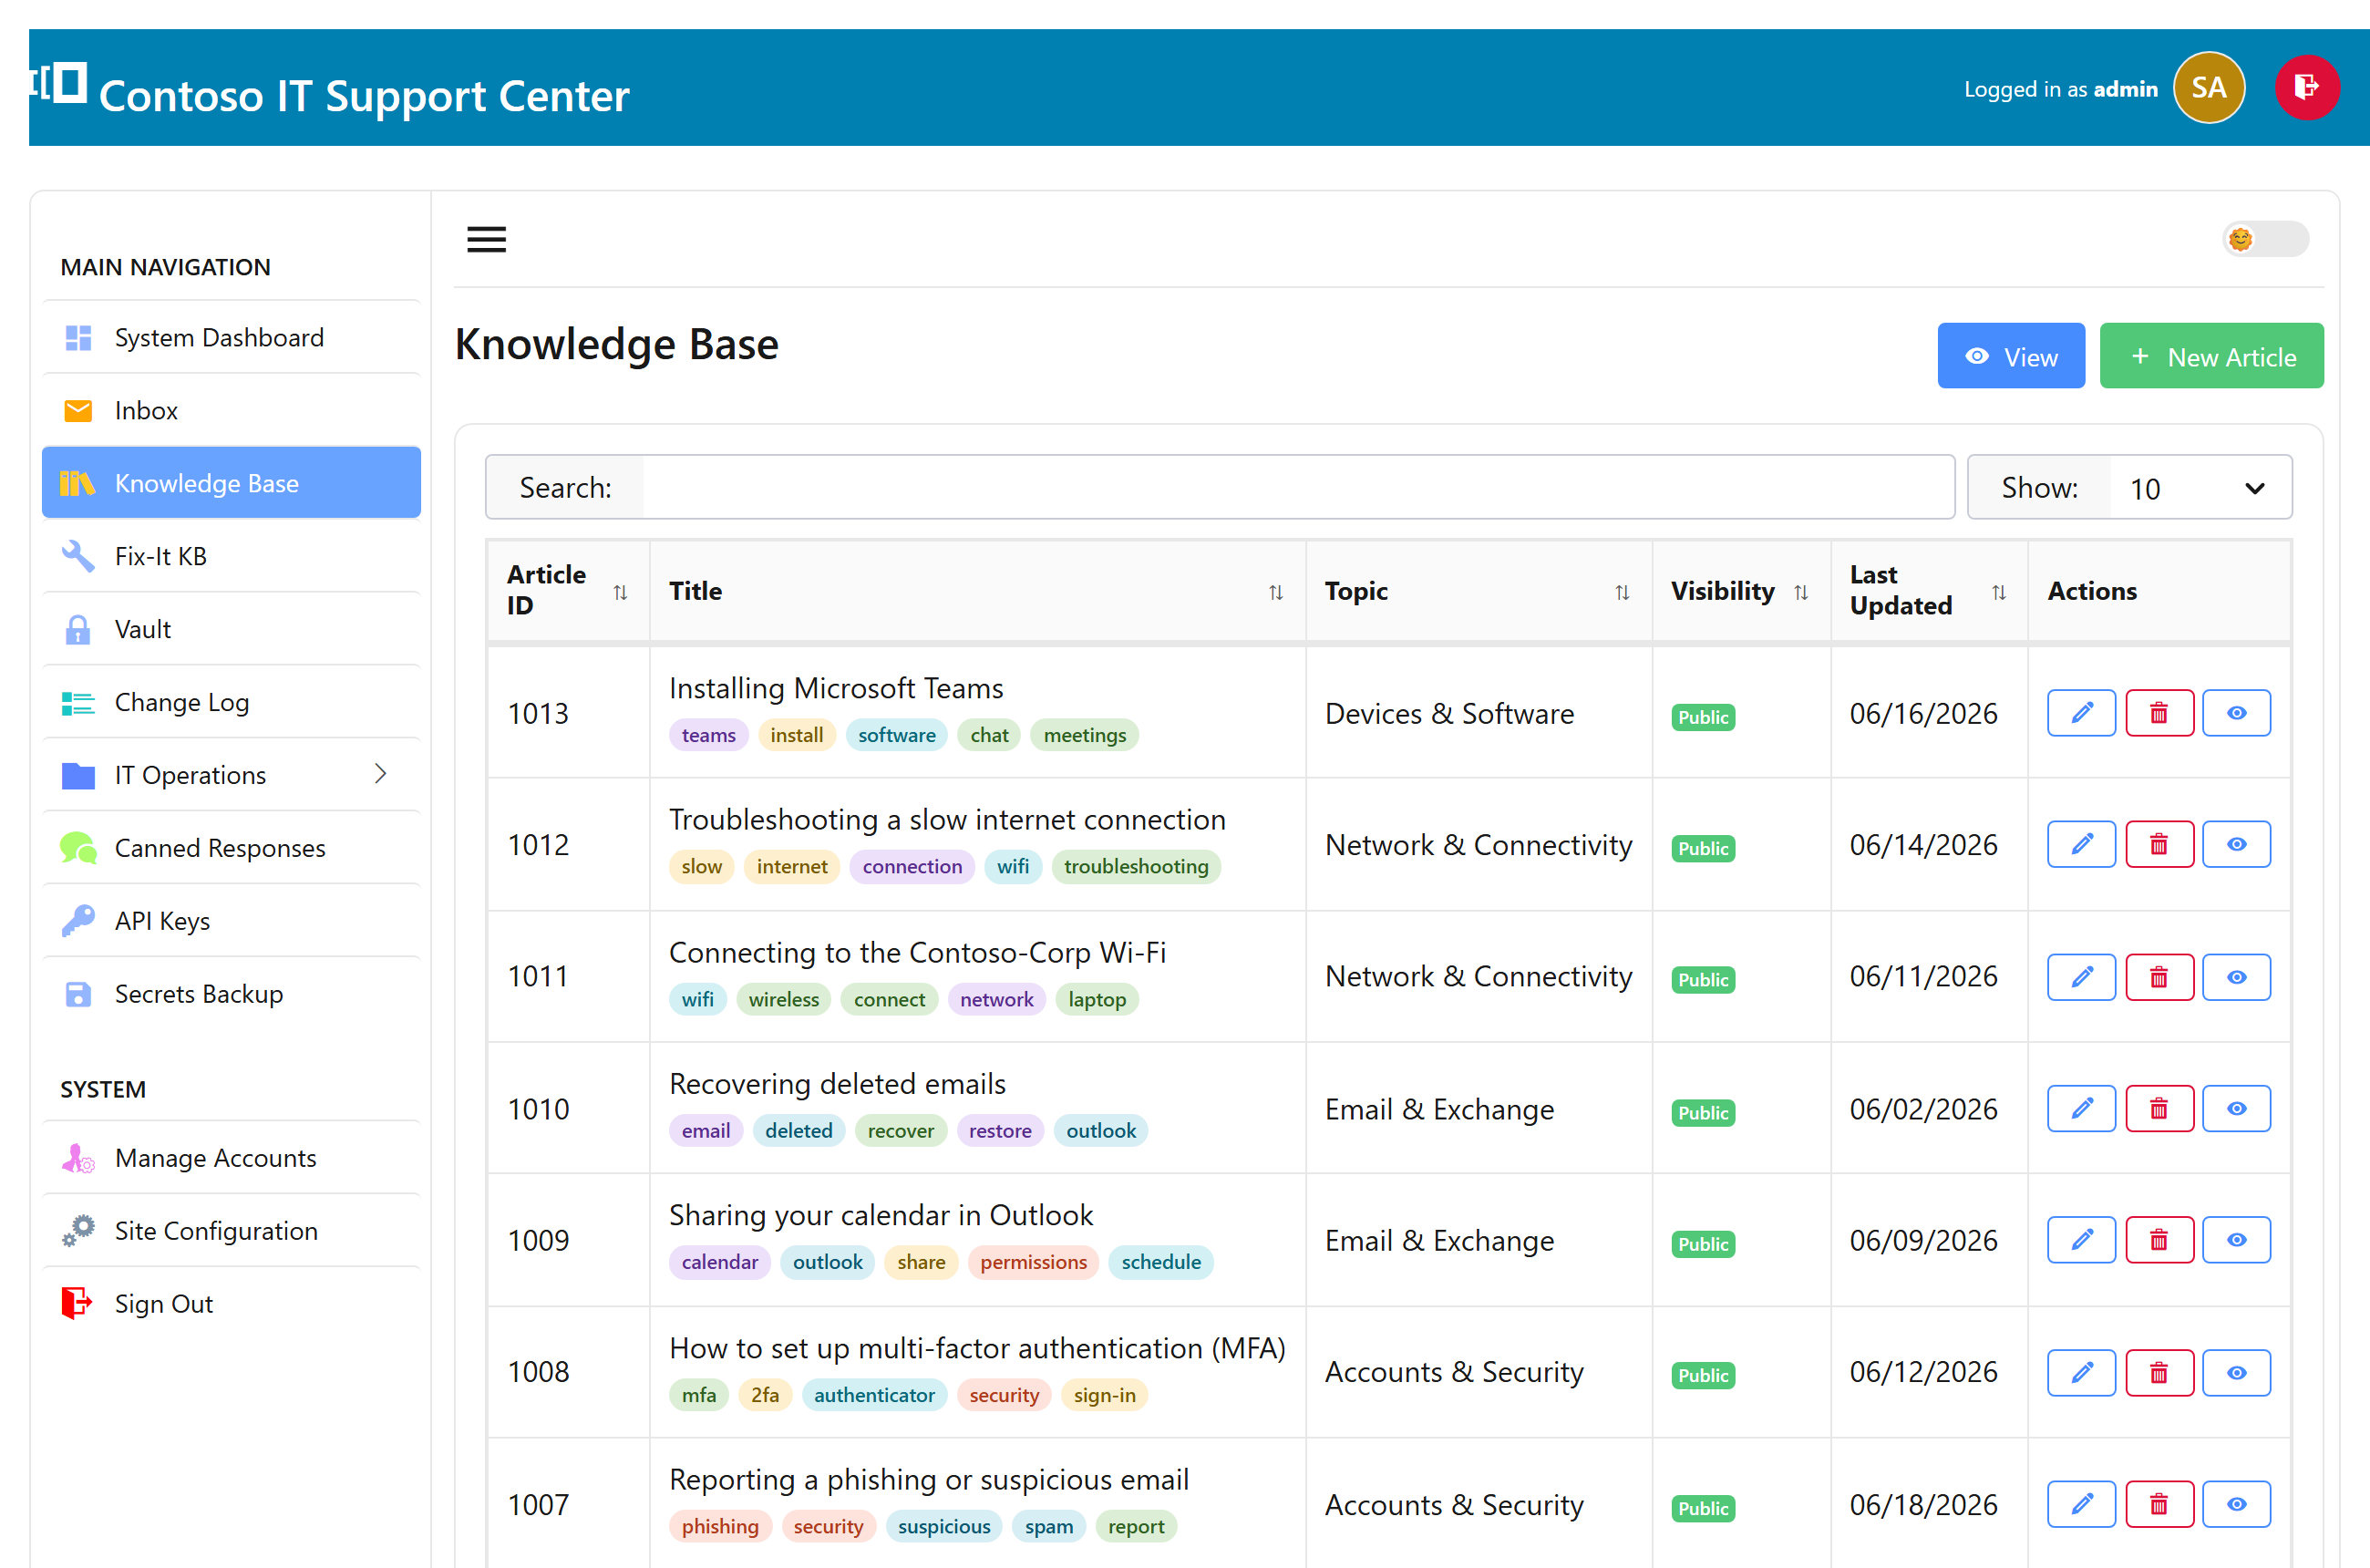Focus the Search input field
Screen dimensions: 2370x1568
(x=1297, y=488)
